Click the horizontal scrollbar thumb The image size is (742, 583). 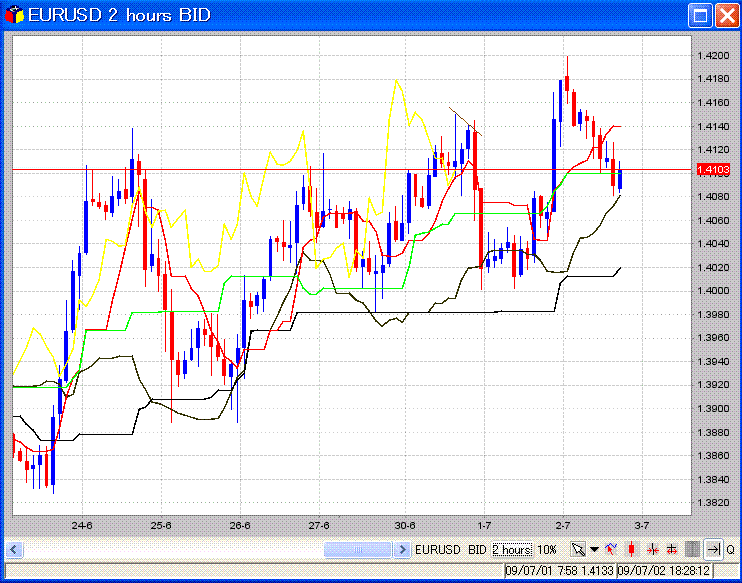358,549
